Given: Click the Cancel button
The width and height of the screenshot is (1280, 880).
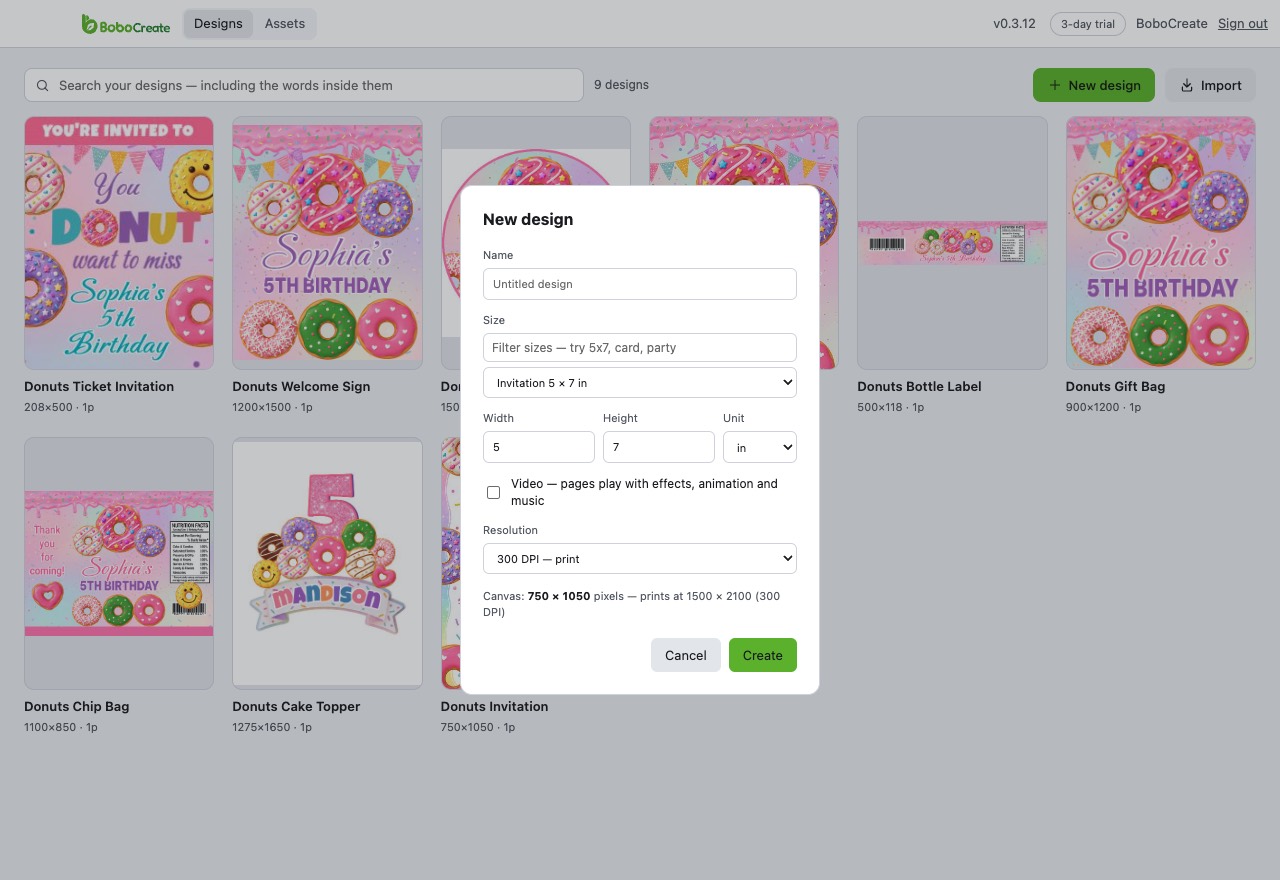Looking at the screenshot, I should [686, 655].
